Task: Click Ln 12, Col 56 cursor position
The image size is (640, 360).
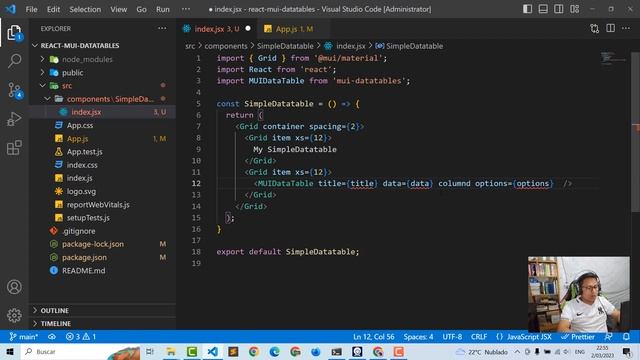Action: (x=373, y=337)
